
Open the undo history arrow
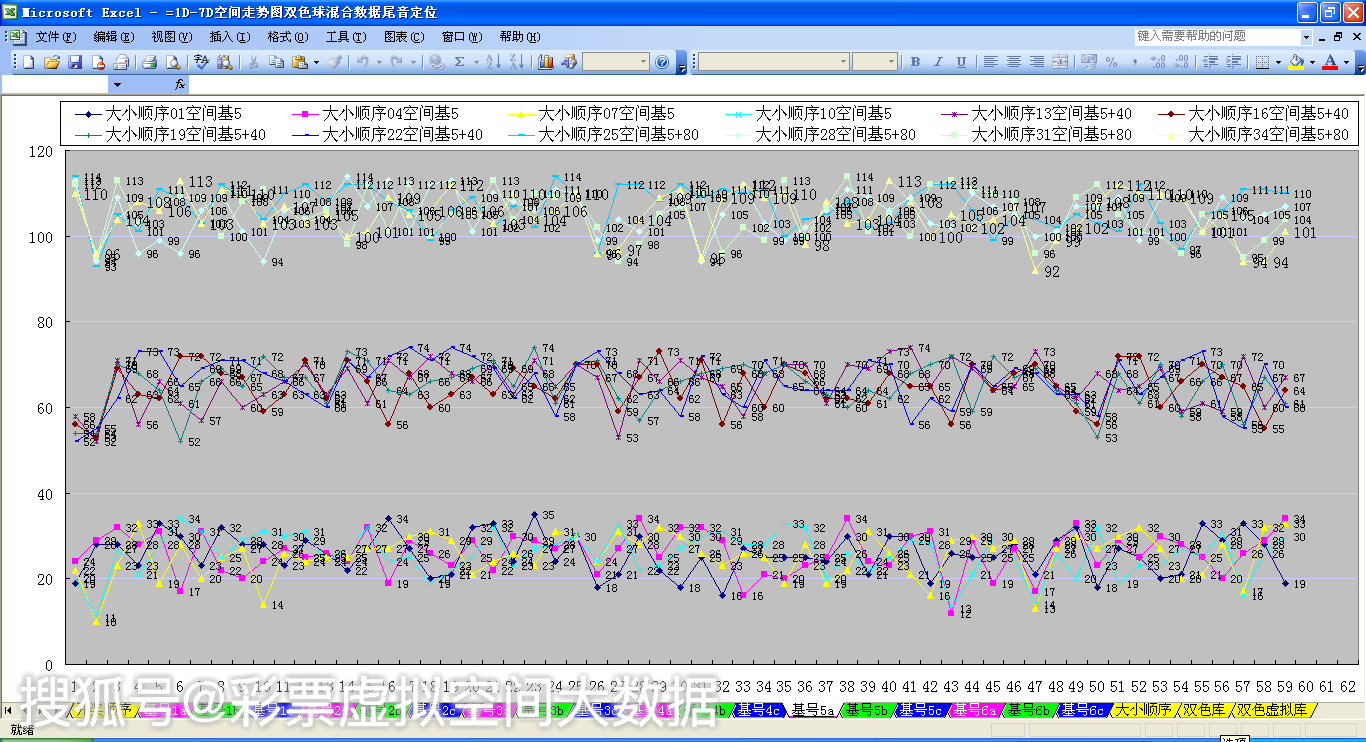[x=379, y=61]
